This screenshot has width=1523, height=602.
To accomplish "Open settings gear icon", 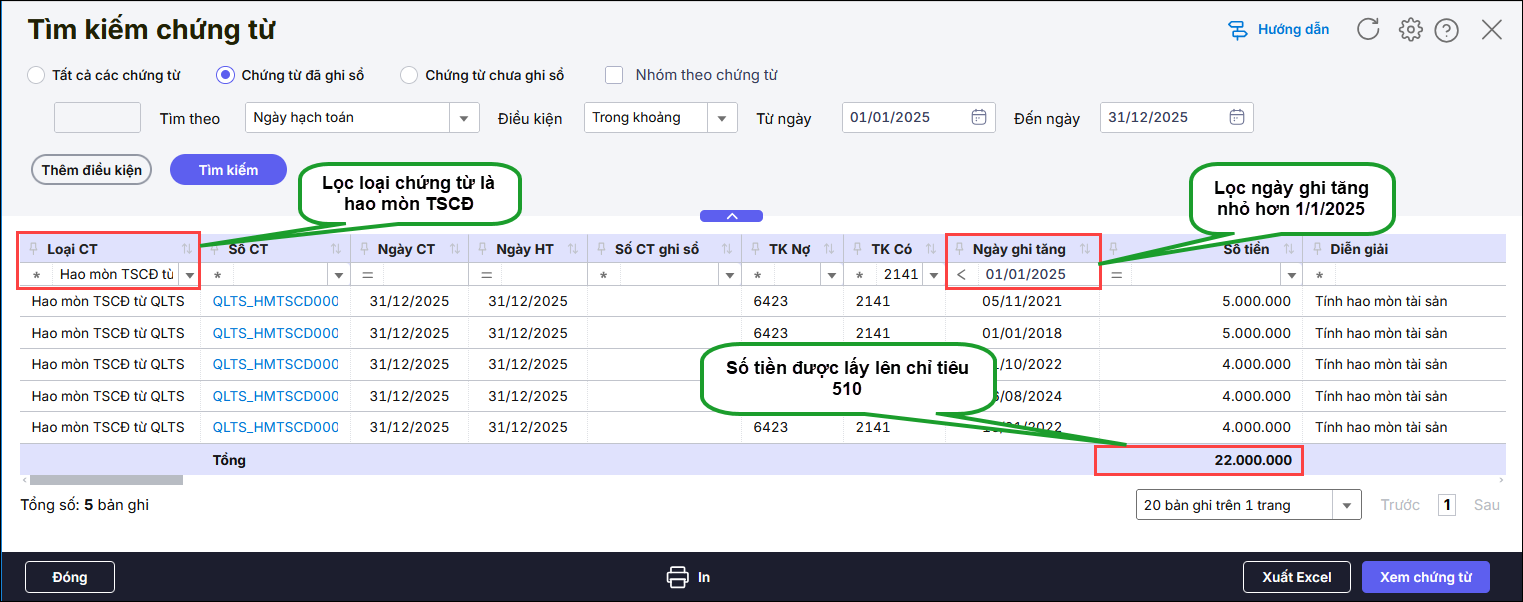I will click(1410, 30).
